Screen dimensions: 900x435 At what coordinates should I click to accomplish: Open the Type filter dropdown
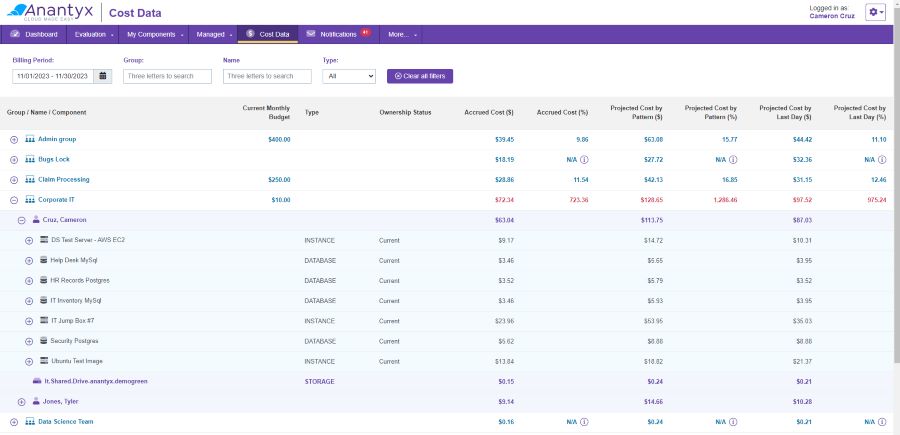(349, 76)
